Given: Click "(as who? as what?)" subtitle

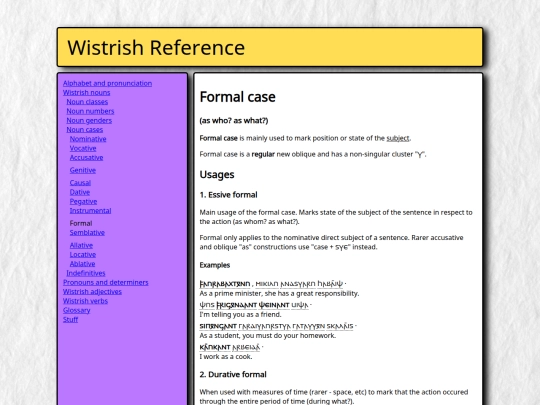Looking at the screenshot, I should [234, 121].
